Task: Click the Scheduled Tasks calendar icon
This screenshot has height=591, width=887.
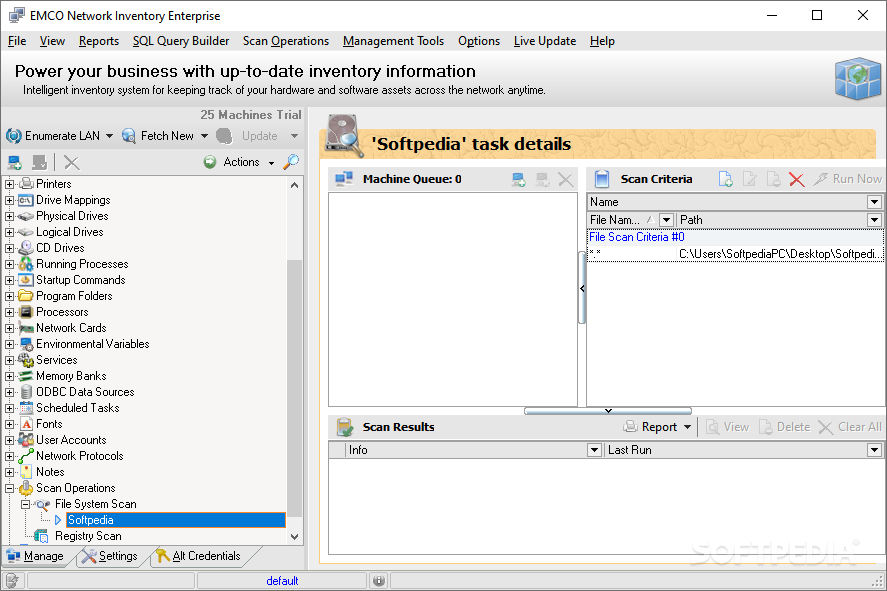Action: 26,408
